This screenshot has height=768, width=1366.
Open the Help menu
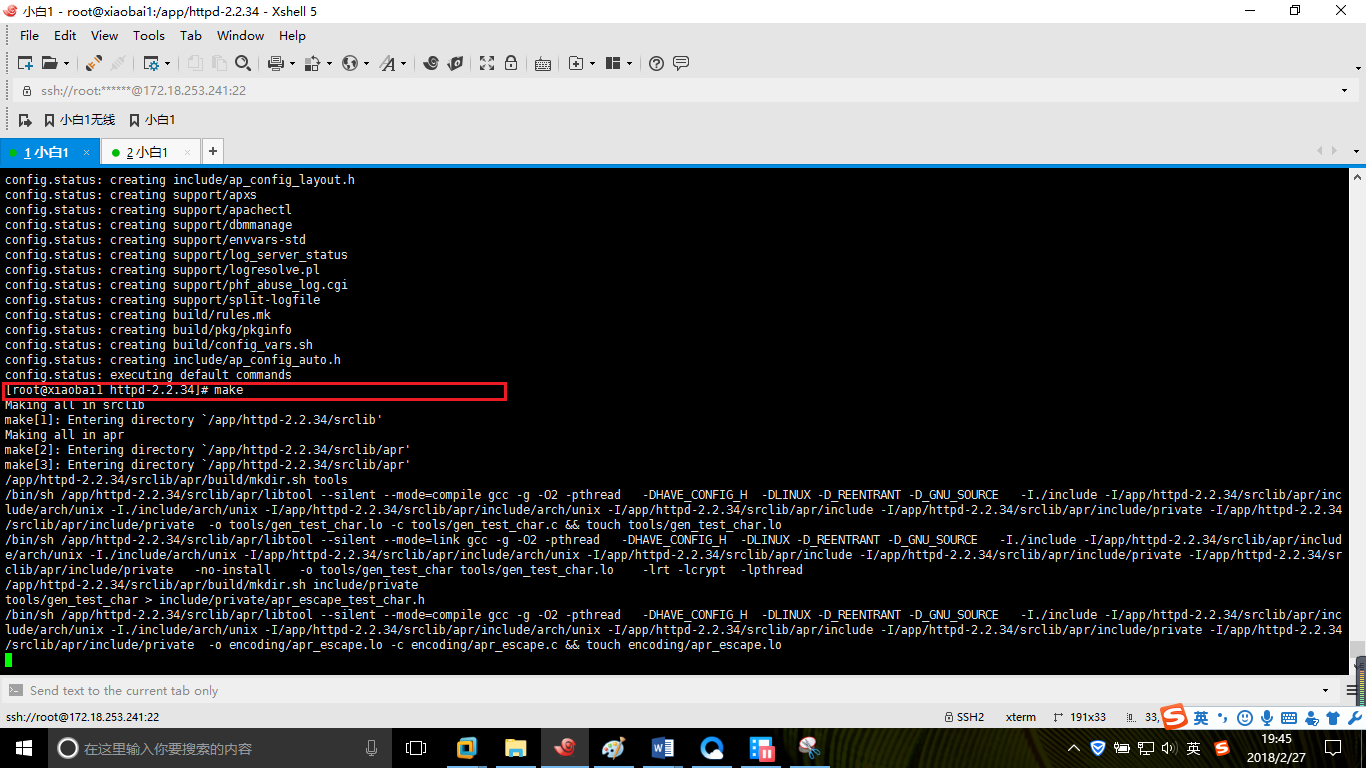pos(292,35)
